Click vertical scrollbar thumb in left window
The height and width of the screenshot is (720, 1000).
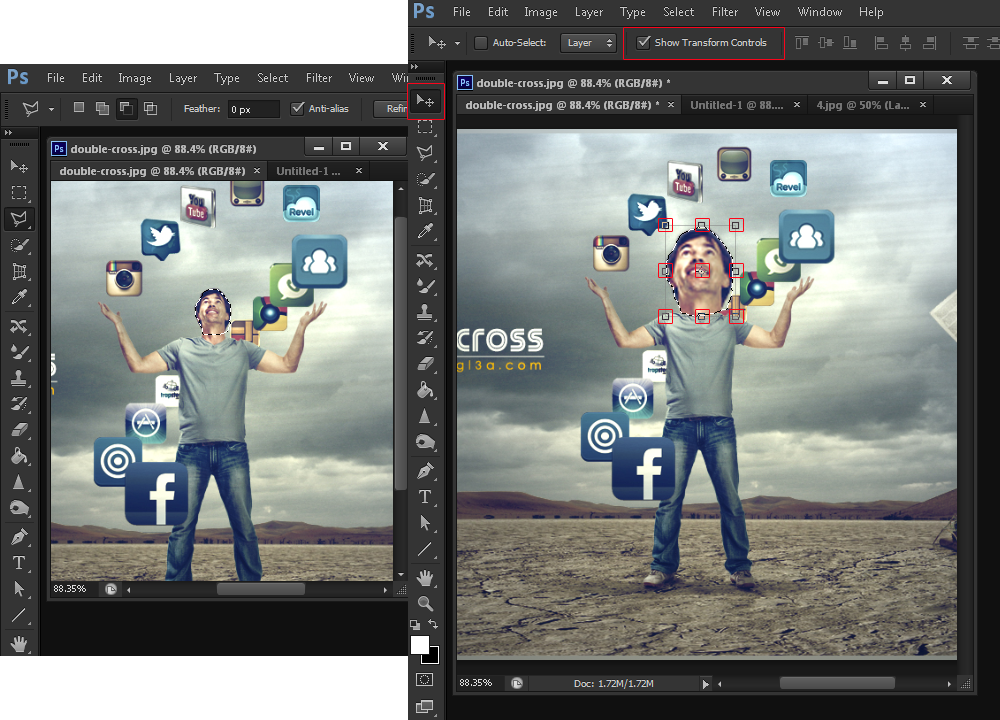[x=401, y=354]
